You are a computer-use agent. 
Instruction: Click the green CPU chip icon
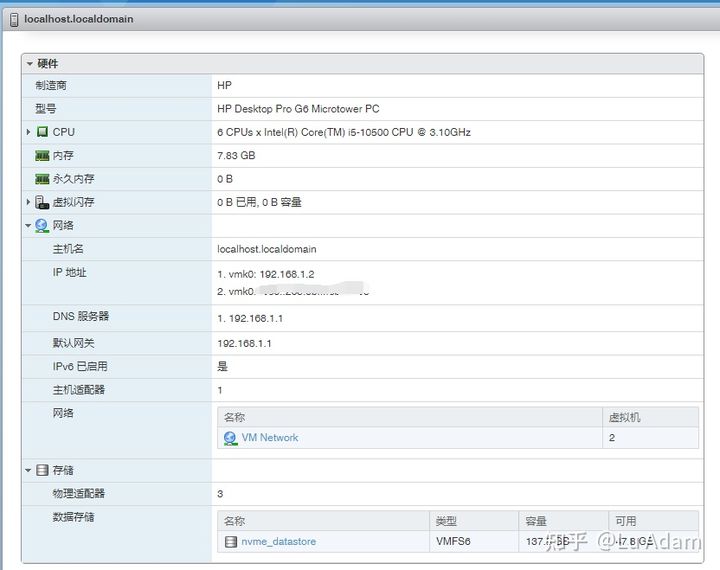tap(42, 132)
